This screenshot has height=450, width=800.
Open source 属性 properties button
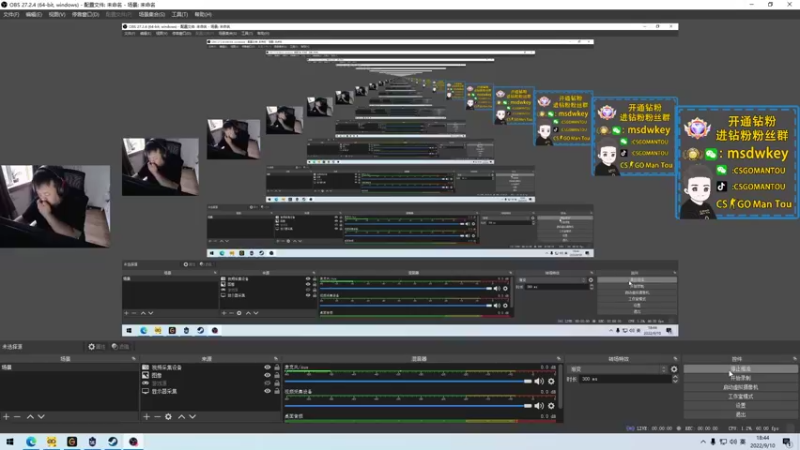click(96, 346)
